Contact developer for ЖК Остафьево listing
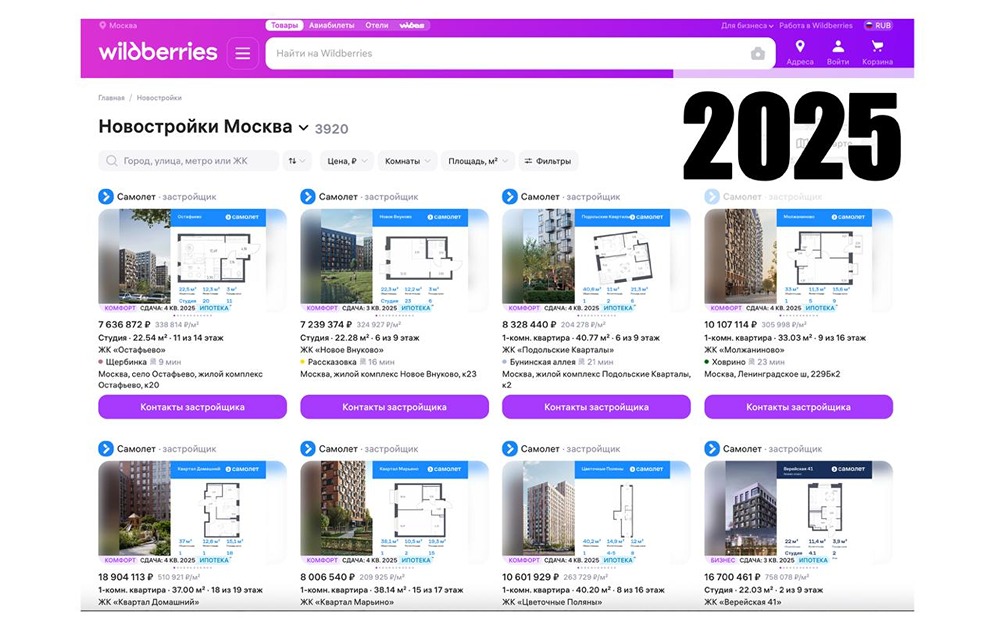The width and height of the screenshot is (1000, 618). coord(193,407)
